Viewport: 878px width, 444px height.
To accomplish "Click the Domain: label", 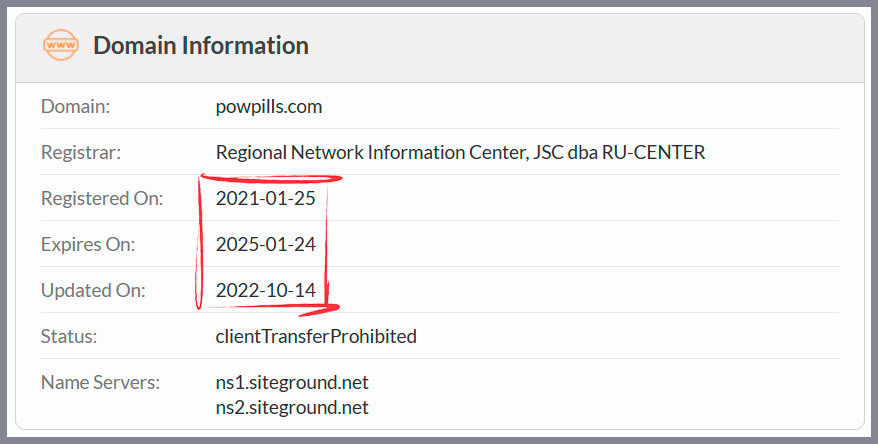I will tap(76, 106).
